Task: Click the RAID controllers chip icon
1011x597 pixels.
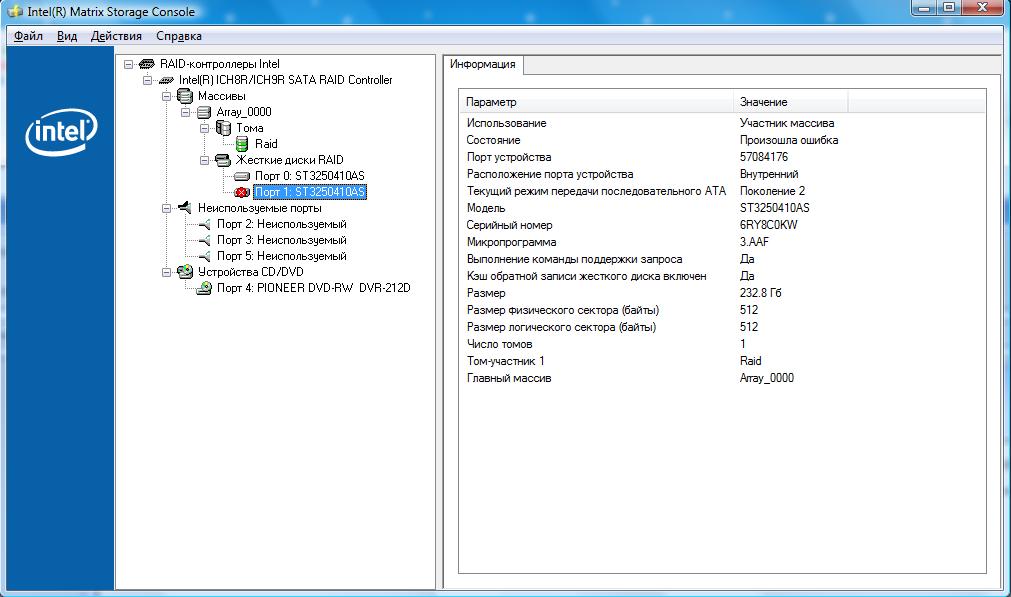Action: click(147, 64)
